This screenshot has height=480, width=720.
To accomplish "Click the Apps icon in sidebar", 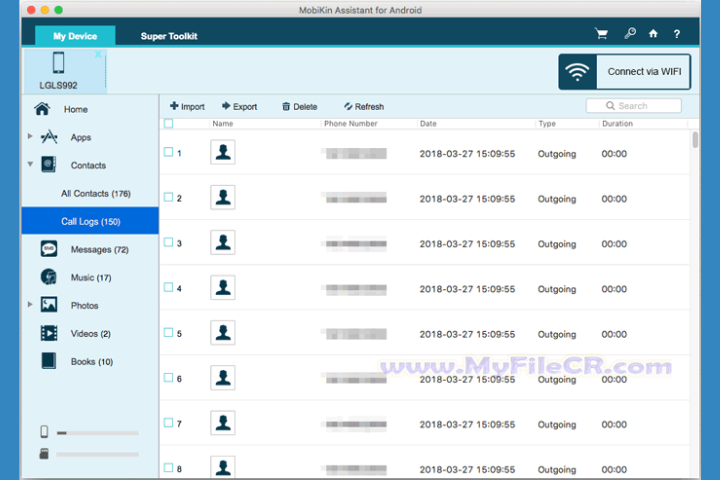I will 49,137.
